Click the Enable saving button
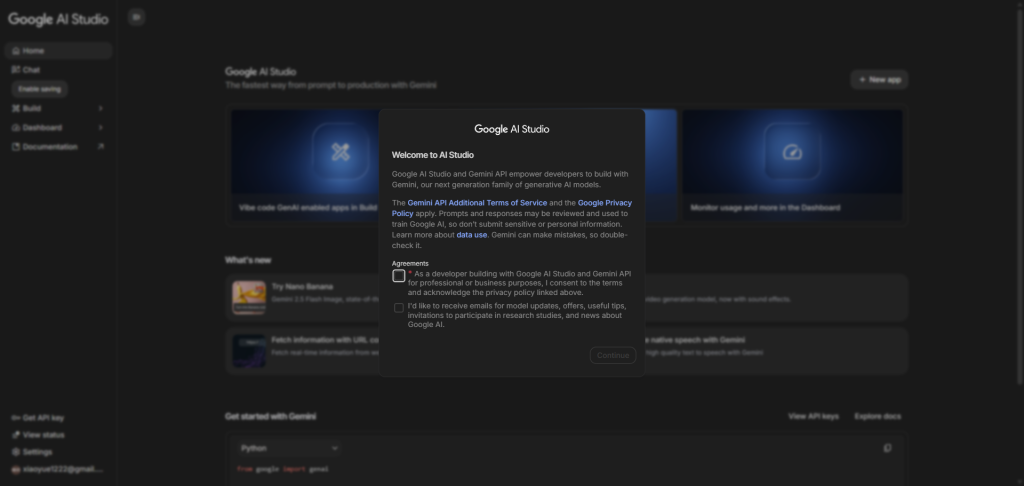Screen dimensions: 1024x486 [40, 89]
